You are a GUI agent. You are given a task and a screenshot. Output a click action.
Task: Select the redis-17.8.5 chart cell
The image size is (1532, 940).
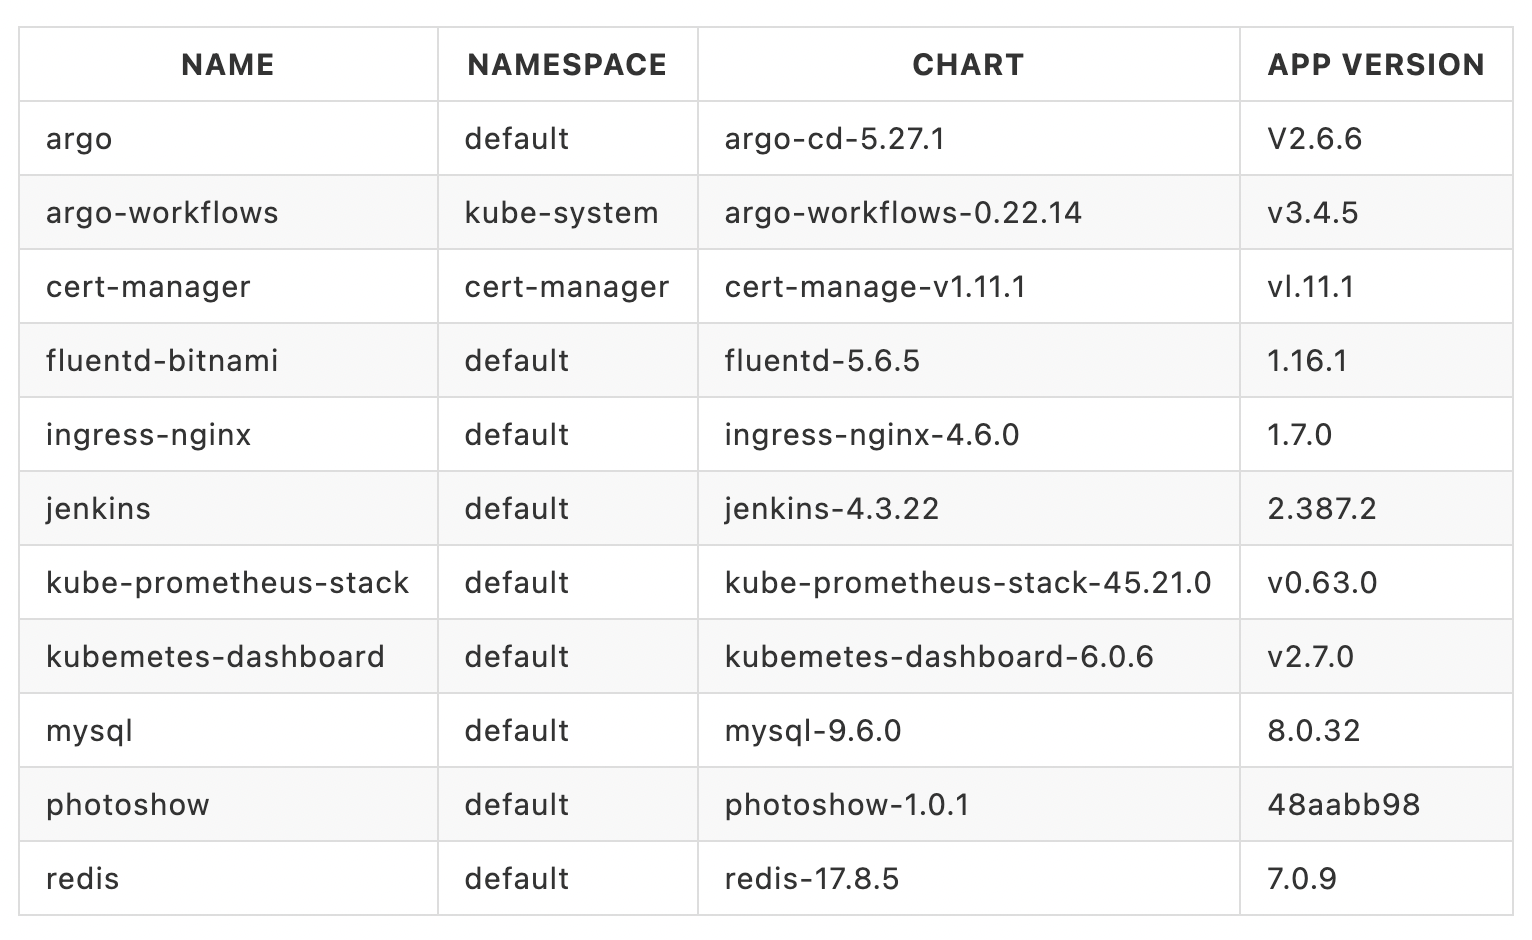click(x=812, y=879)
